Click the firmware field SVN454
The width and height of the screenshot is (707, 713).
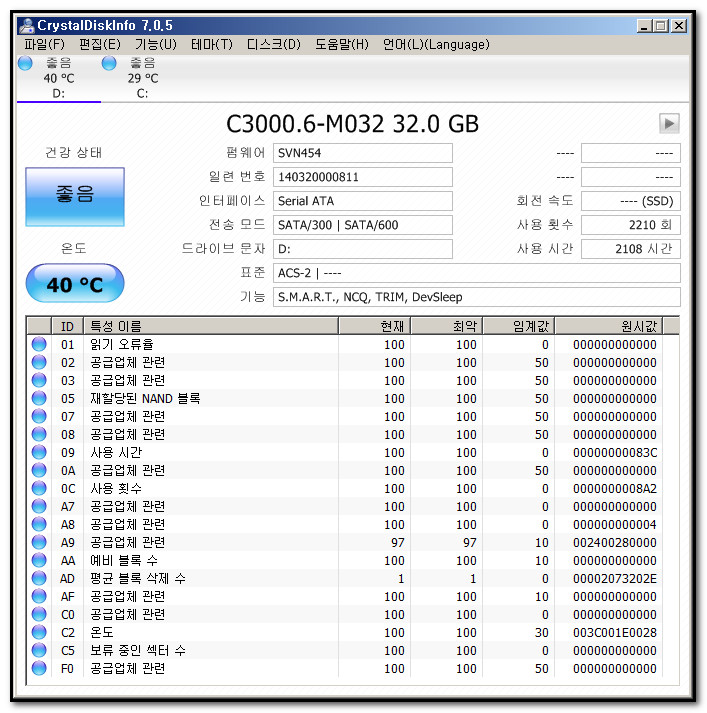pos(363,153)
